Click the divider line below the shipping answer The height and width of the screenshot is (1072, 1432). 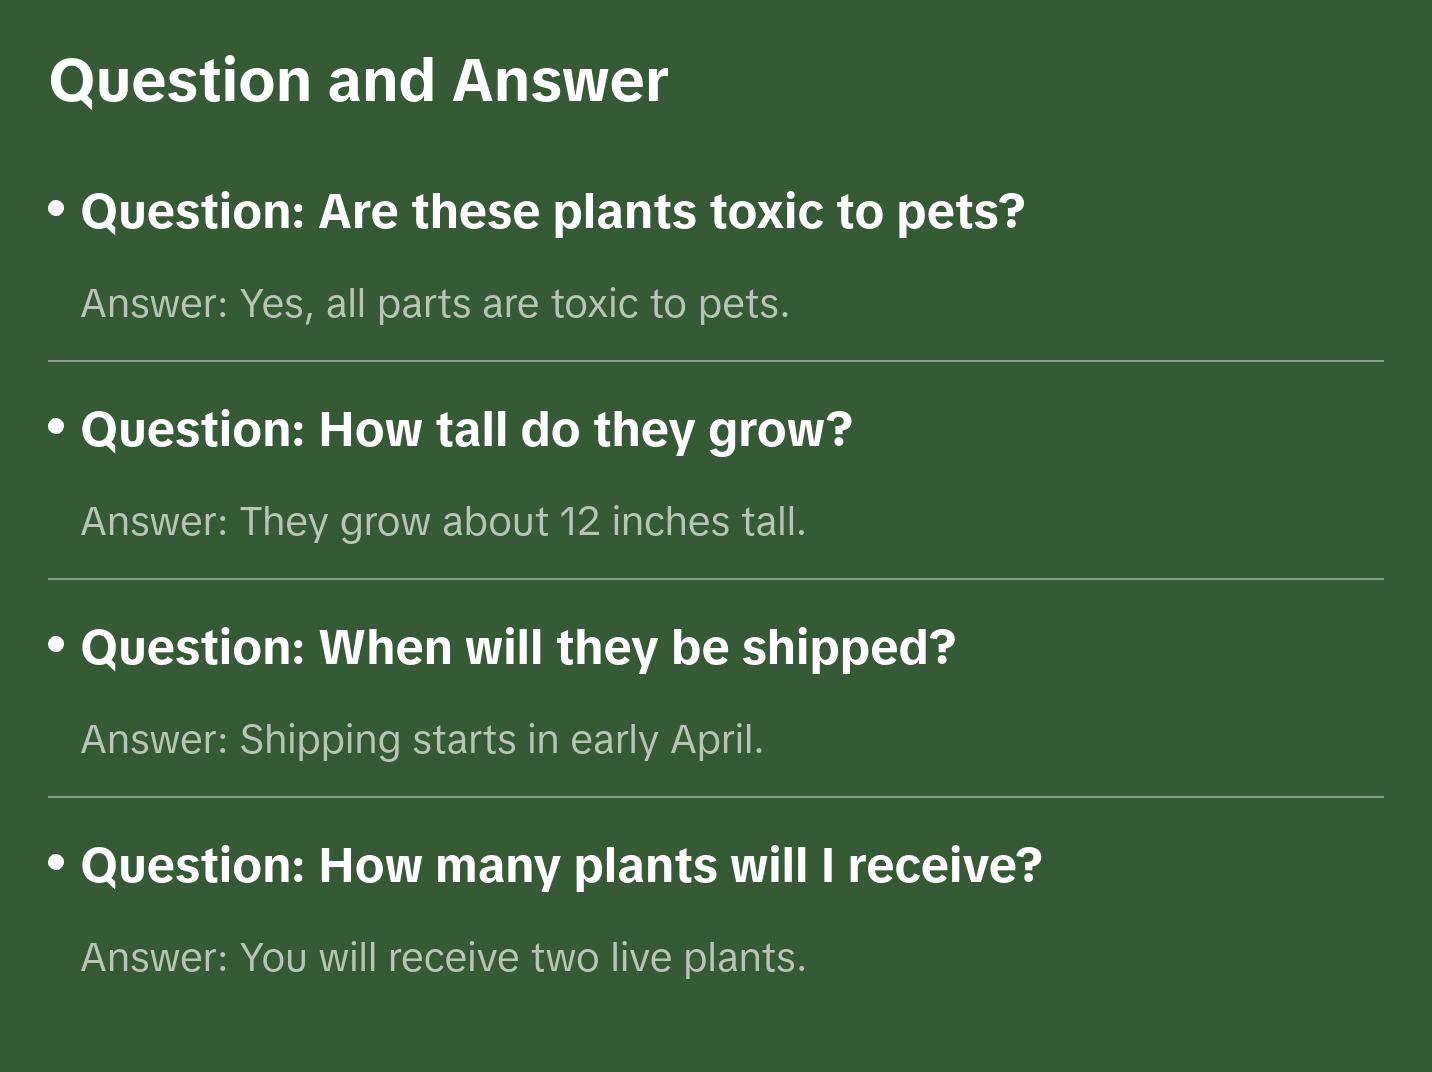coord(716,797)
